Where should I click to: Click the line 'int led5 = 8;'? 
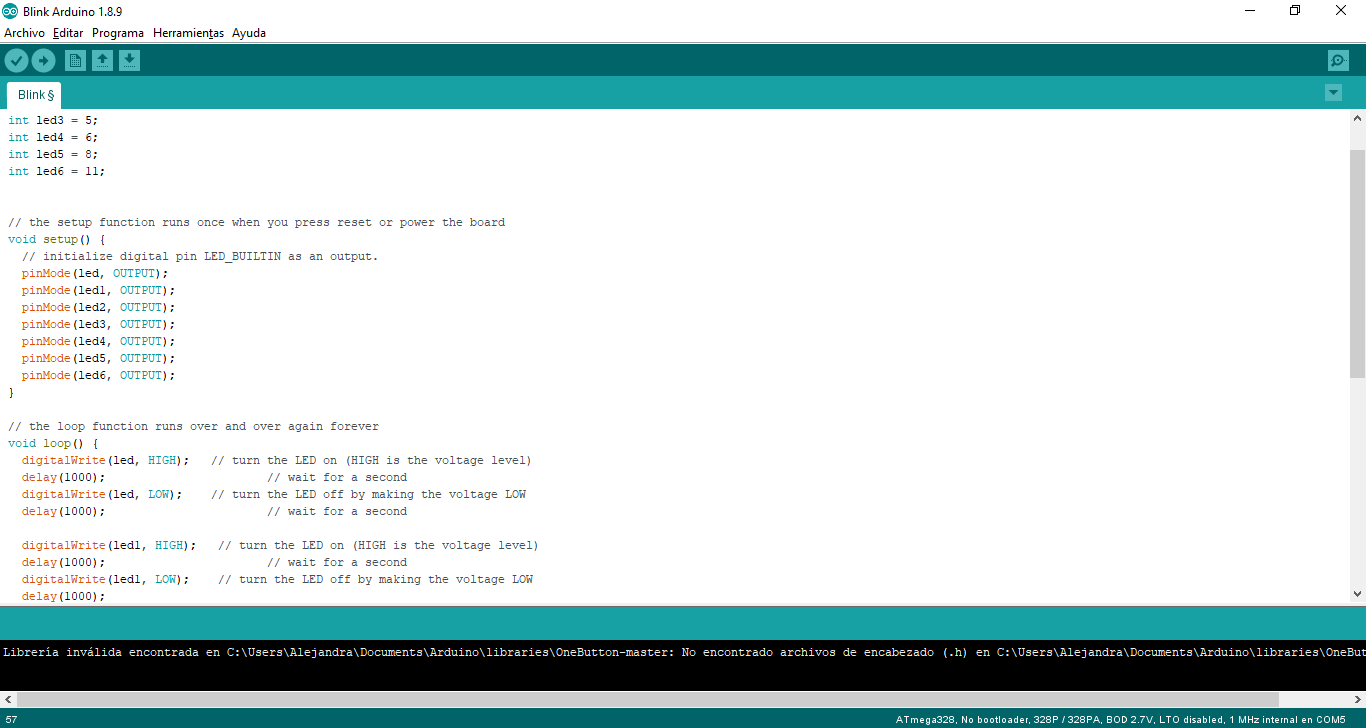(53, 154)
